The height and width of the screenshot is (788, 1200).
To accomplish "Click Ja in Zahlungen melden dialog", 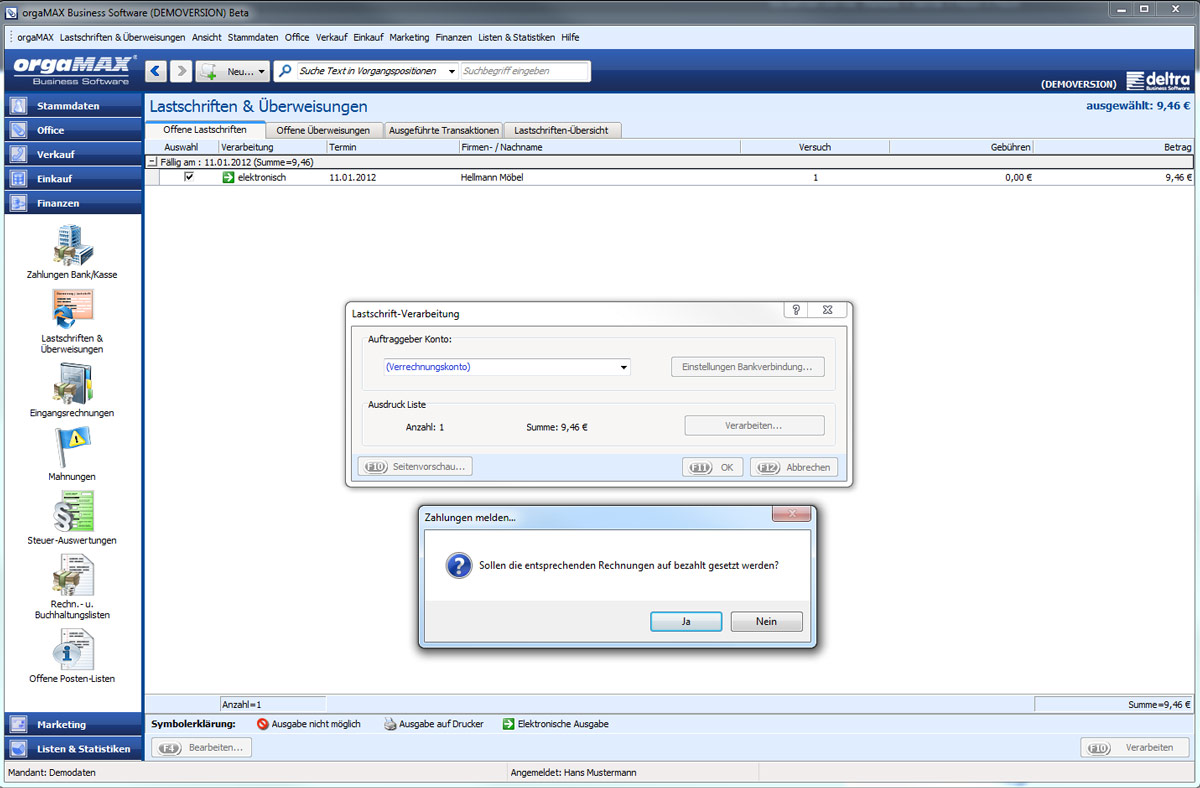I will [686, 621].
